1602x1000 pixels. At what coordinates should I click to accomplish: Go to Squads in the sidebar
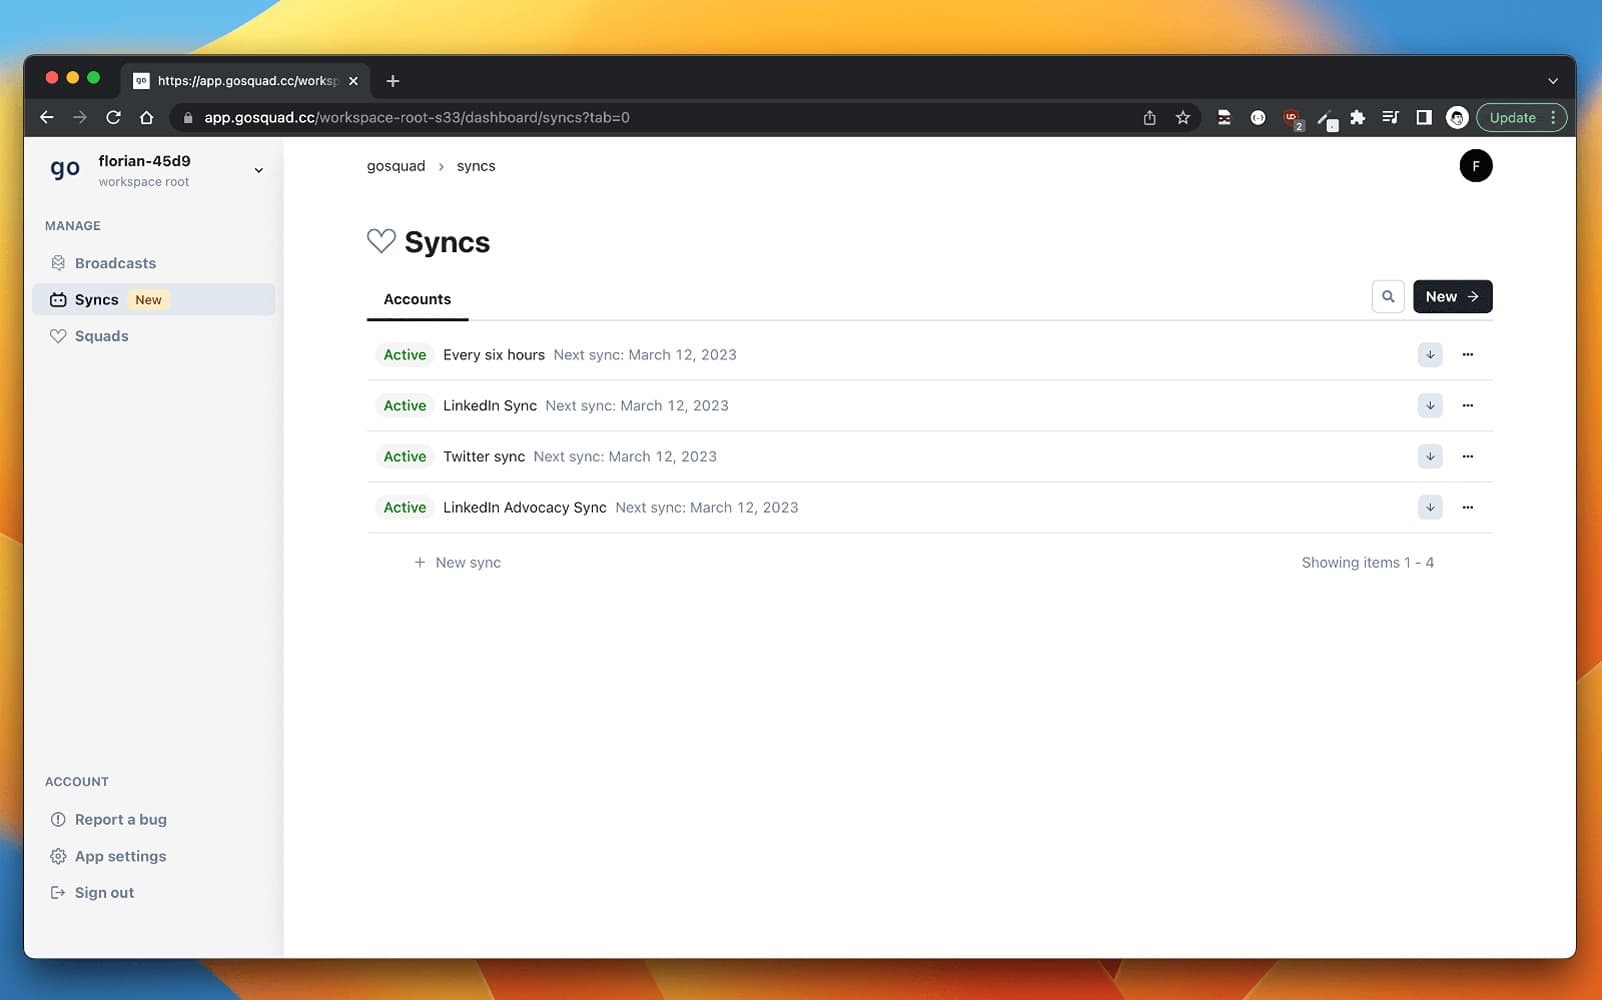[101, 336]
